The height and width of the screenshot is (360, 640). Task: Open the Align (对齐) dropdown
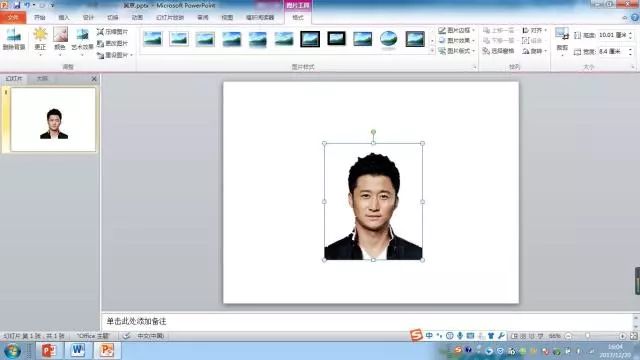coord(534,30)
